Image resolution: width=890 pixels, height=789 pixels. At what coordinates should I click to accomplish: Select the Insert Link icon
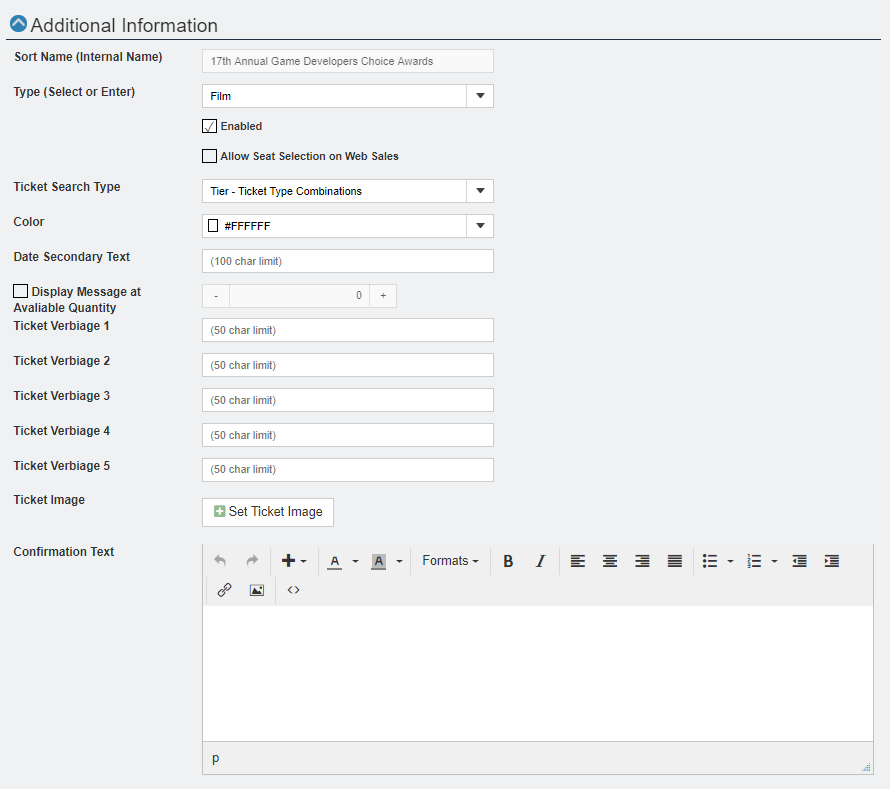click(x=223, y=590)
